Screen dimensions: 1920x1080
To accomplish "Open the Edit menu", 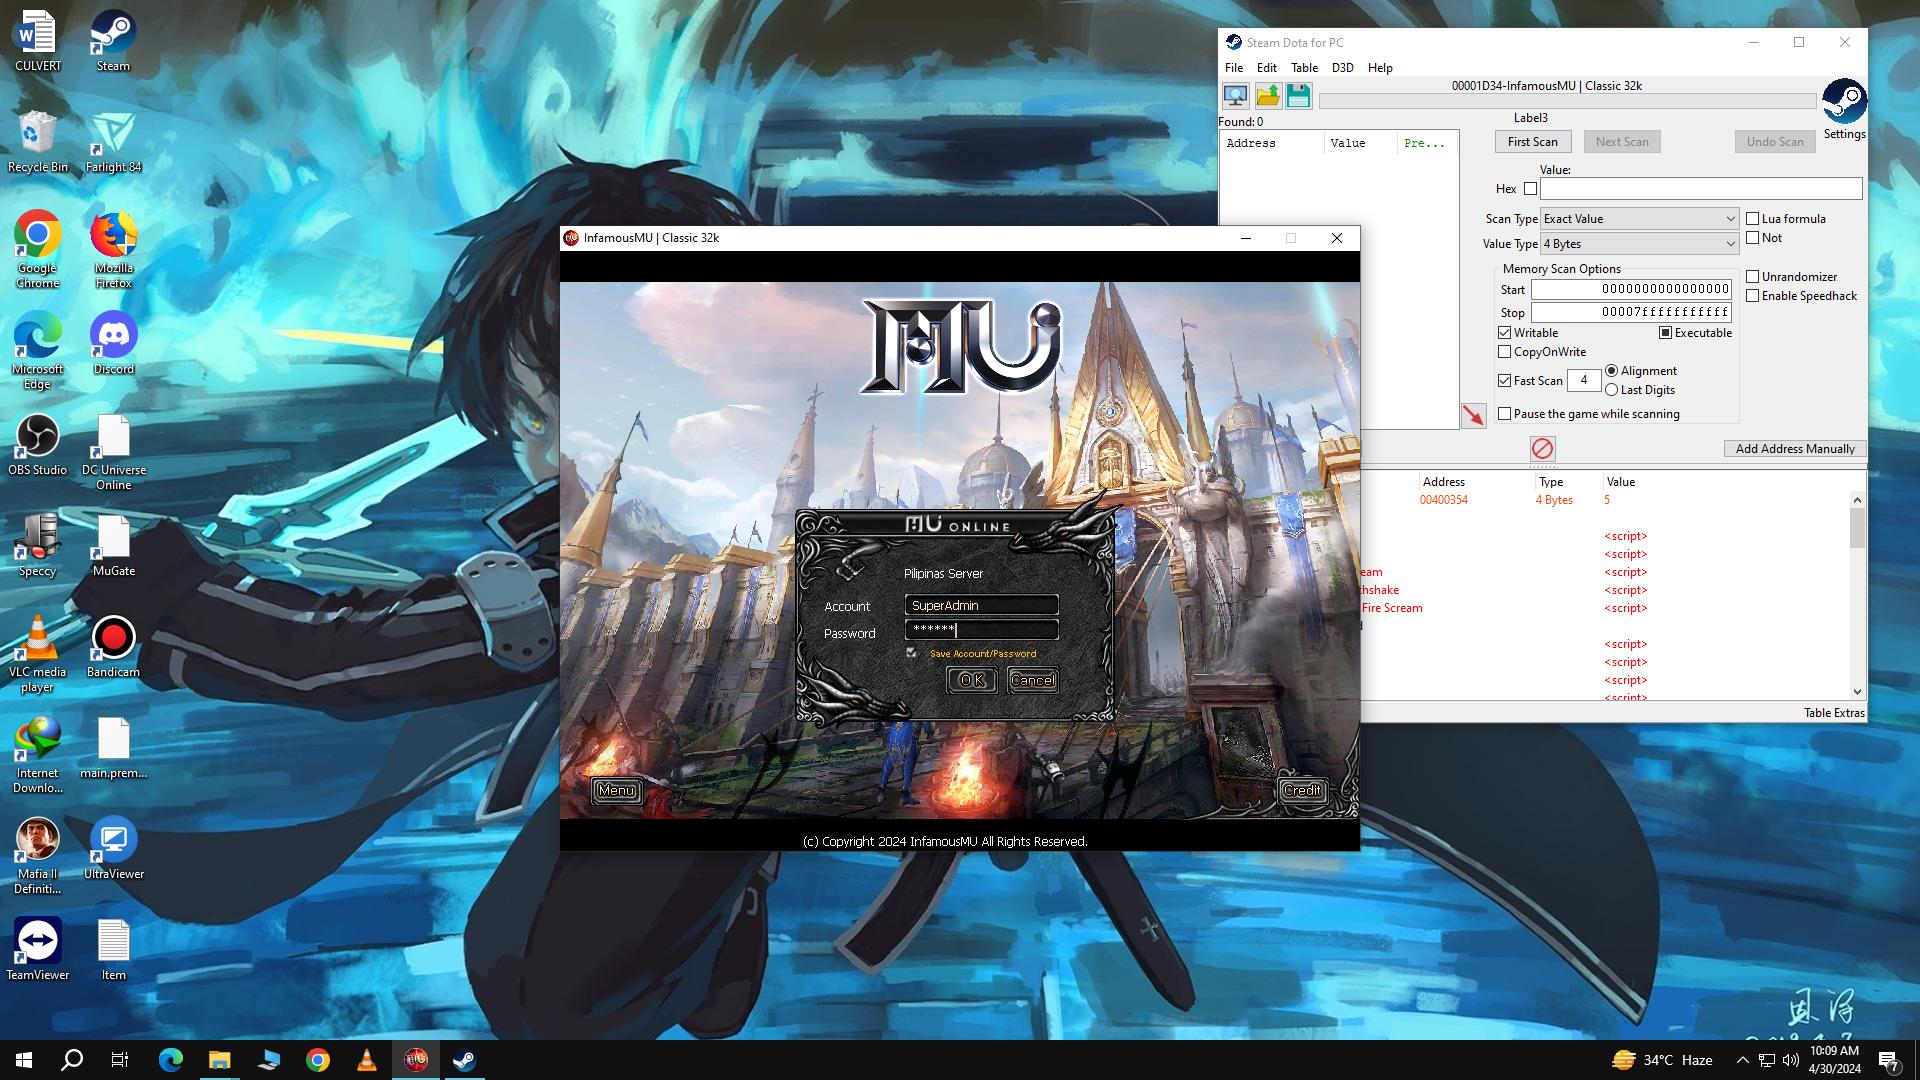I will click(1266, 67).
